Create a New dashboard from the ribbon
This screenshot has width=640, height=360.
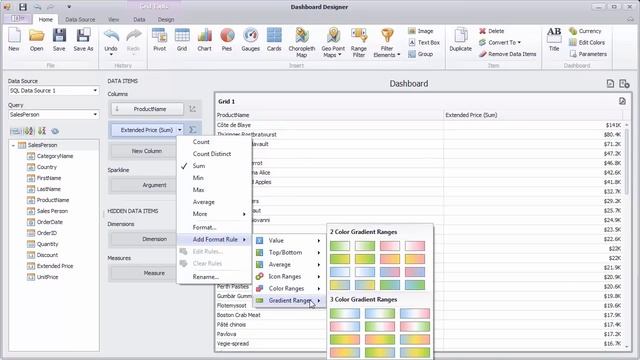click(14, 40)
